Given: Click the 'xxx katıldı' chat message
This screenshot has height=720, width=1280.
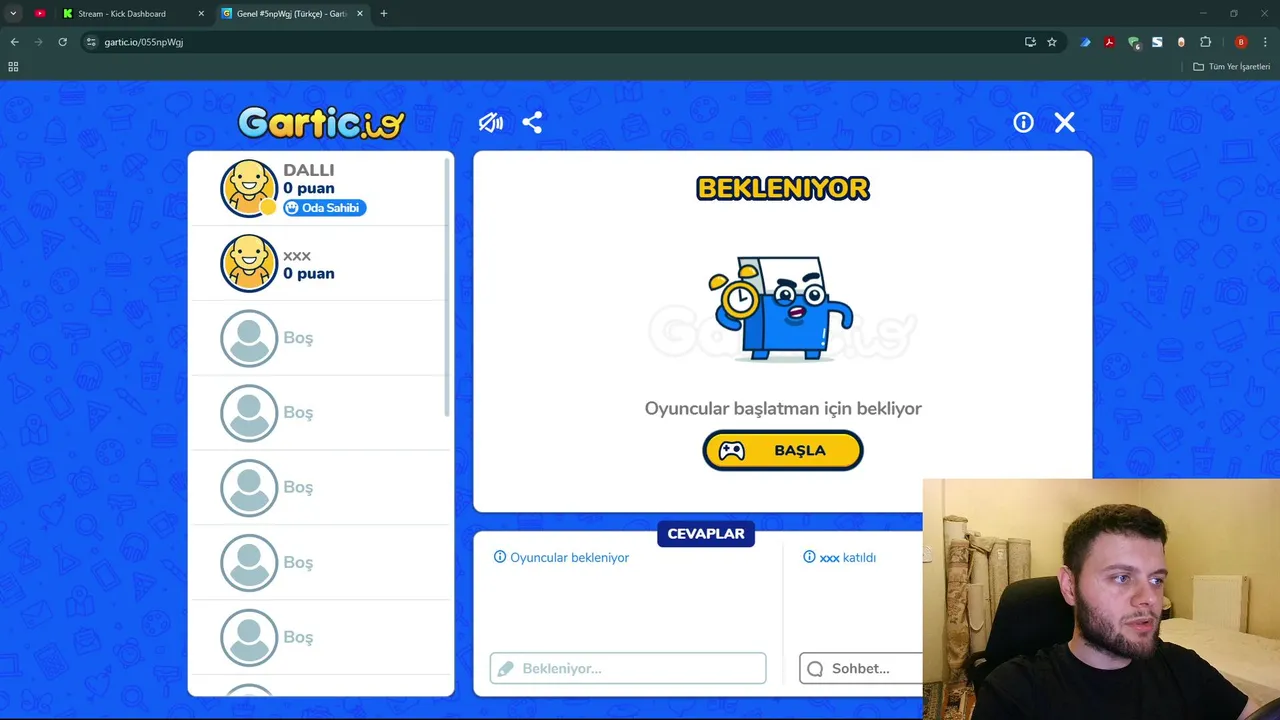Looking at the screenshot, I should click(x=840, y=557).
